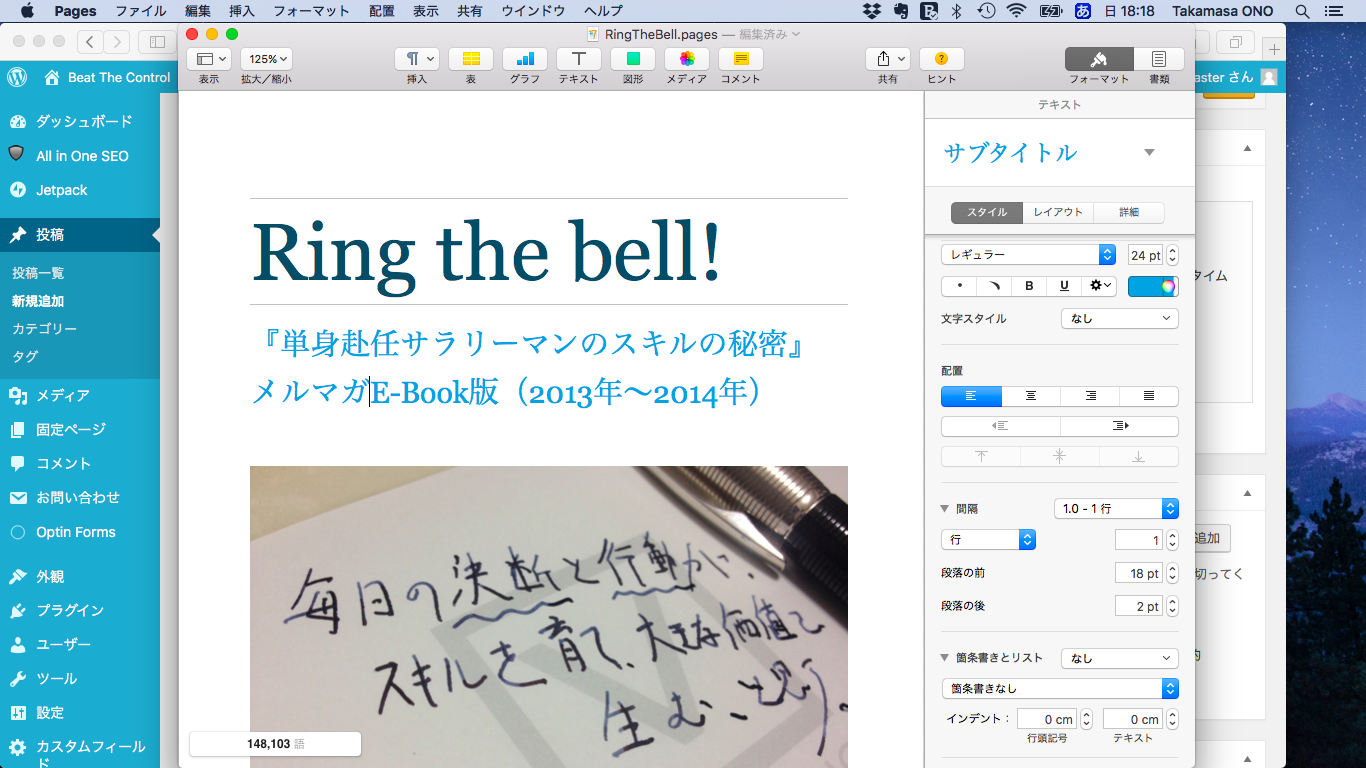Open the 125% zoom dropdown
Viewport: 1366px width, 768px height.
pyautogui.click(x=266, y=59)
